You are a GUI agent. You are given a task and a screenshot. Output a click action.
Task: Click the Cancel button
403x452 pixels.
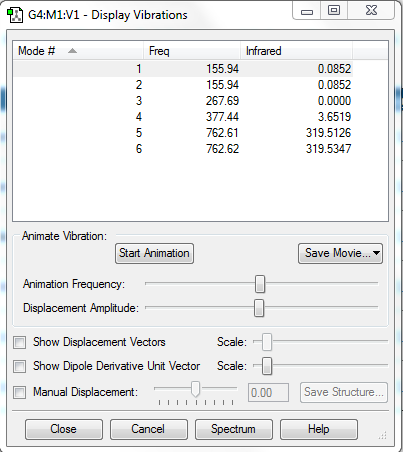[149, 429]
